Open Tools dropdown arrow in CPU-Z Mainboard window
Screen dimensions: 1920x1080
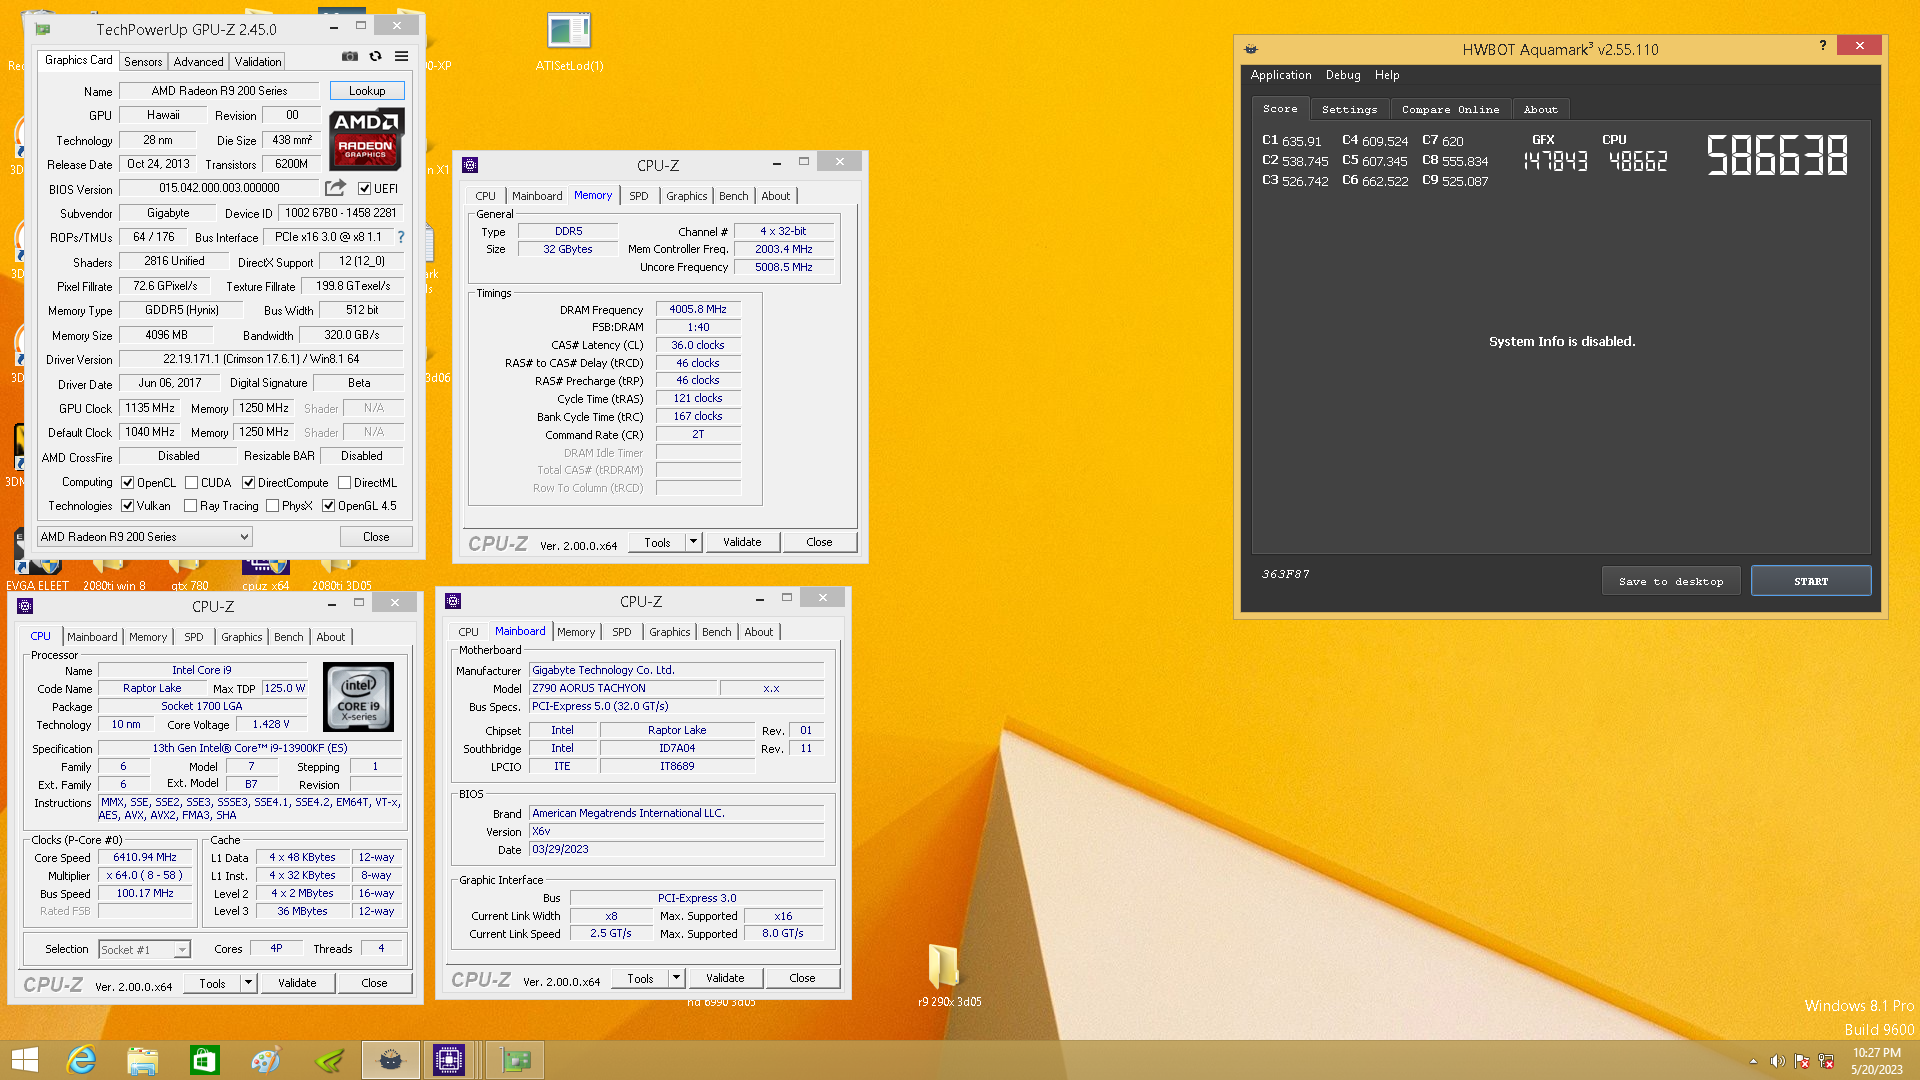coord(676,978)
